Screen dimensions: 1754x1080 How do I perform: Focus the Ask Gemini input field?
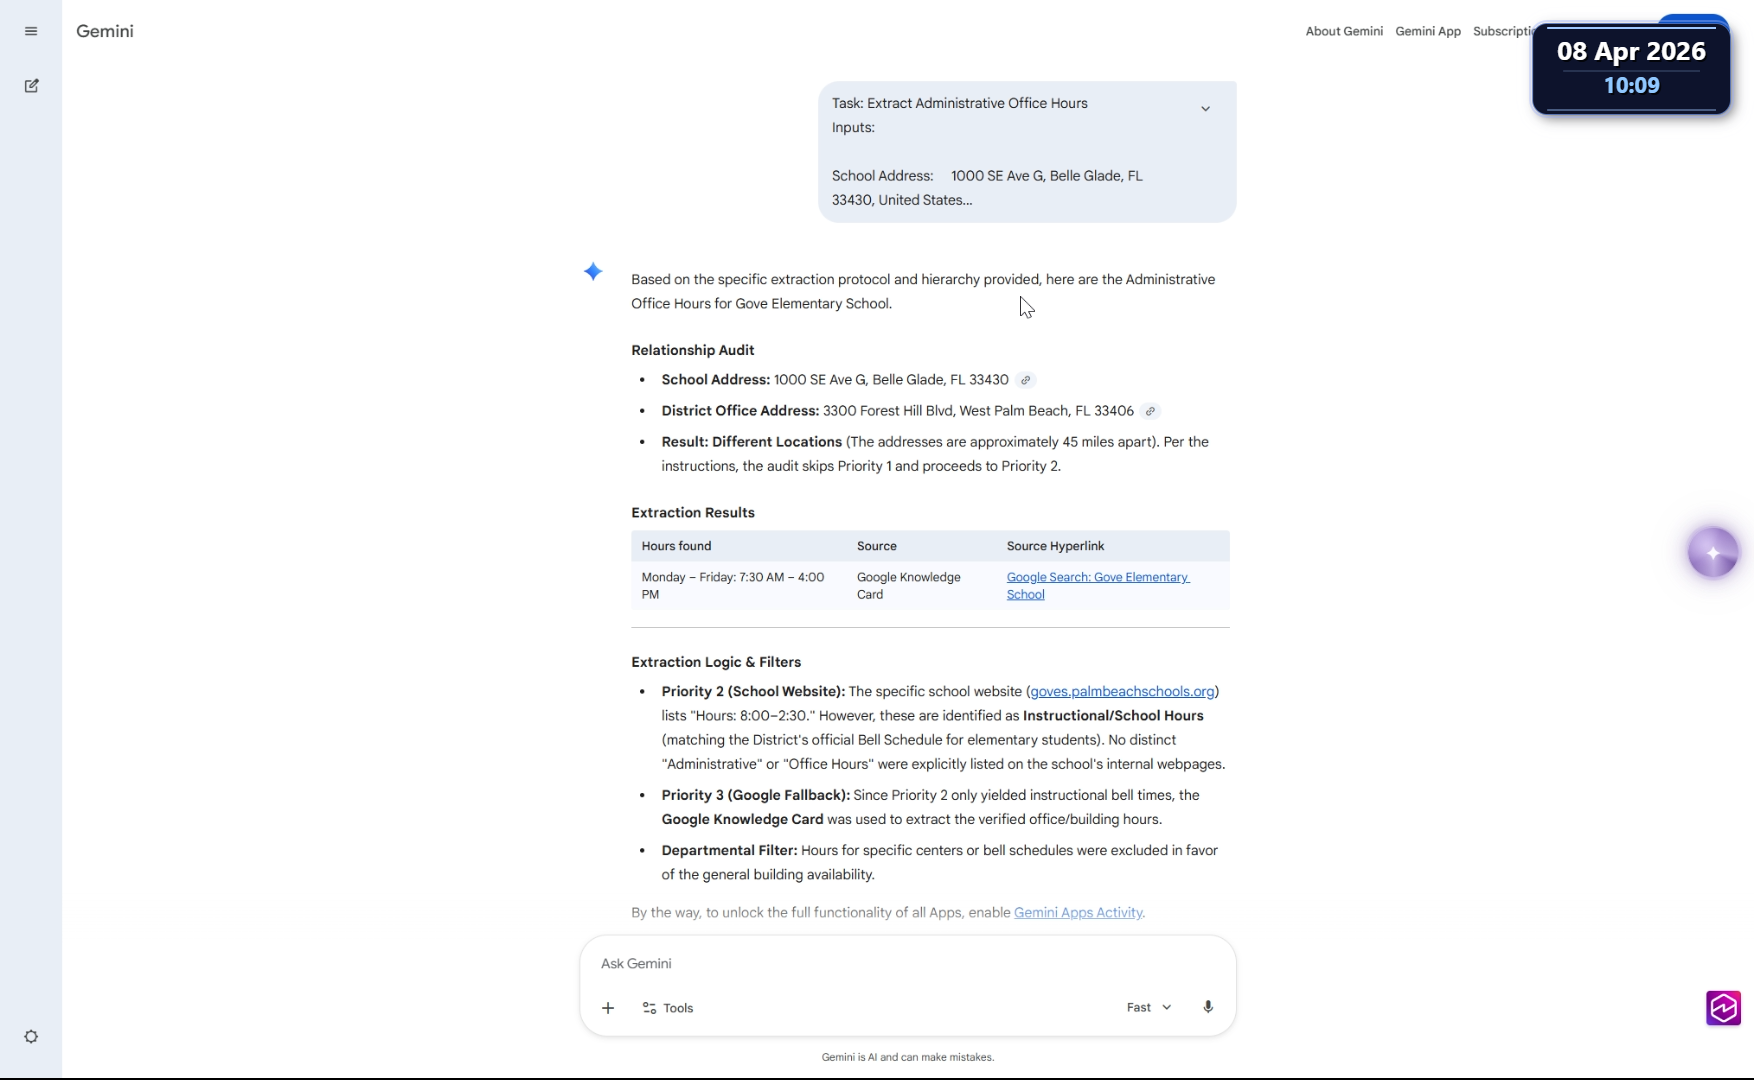pyautogui.click(x=860, y=963)
